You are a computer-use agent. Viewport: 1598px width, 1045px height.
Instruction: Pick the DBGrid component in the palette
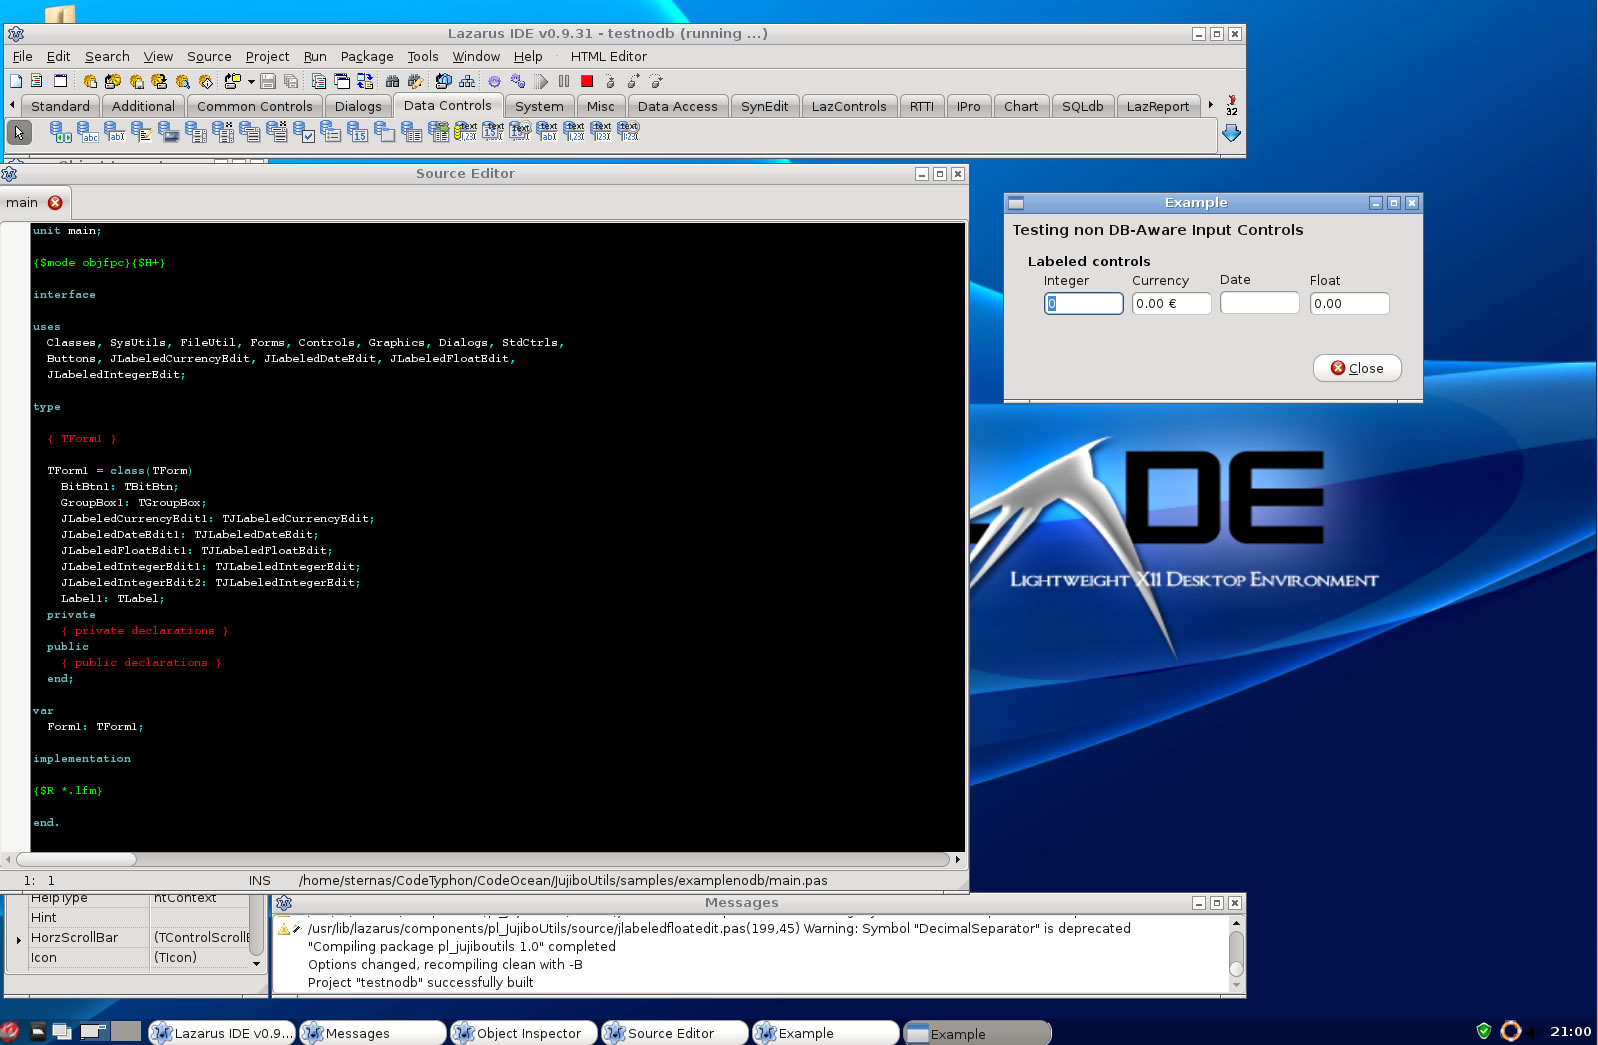[x=412, y=132]
